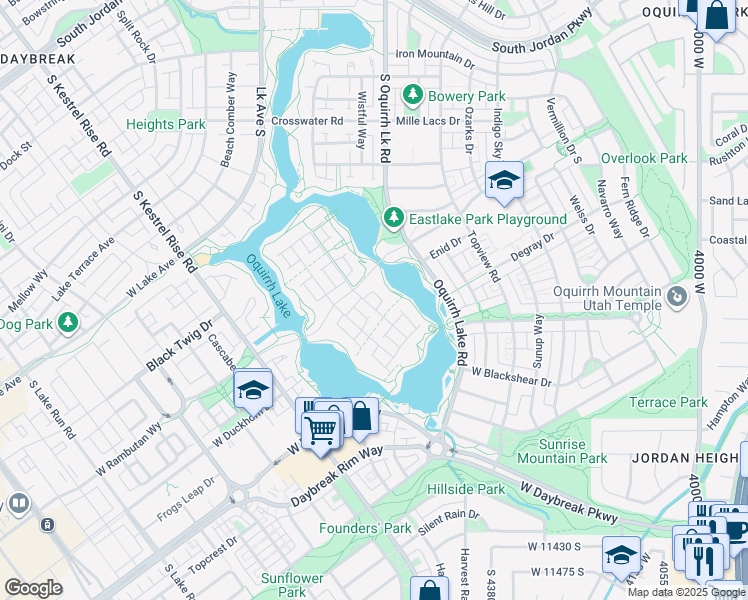Click the Terrace Park label
This screenshot has width=748, height=600.
tap(668, 403)
